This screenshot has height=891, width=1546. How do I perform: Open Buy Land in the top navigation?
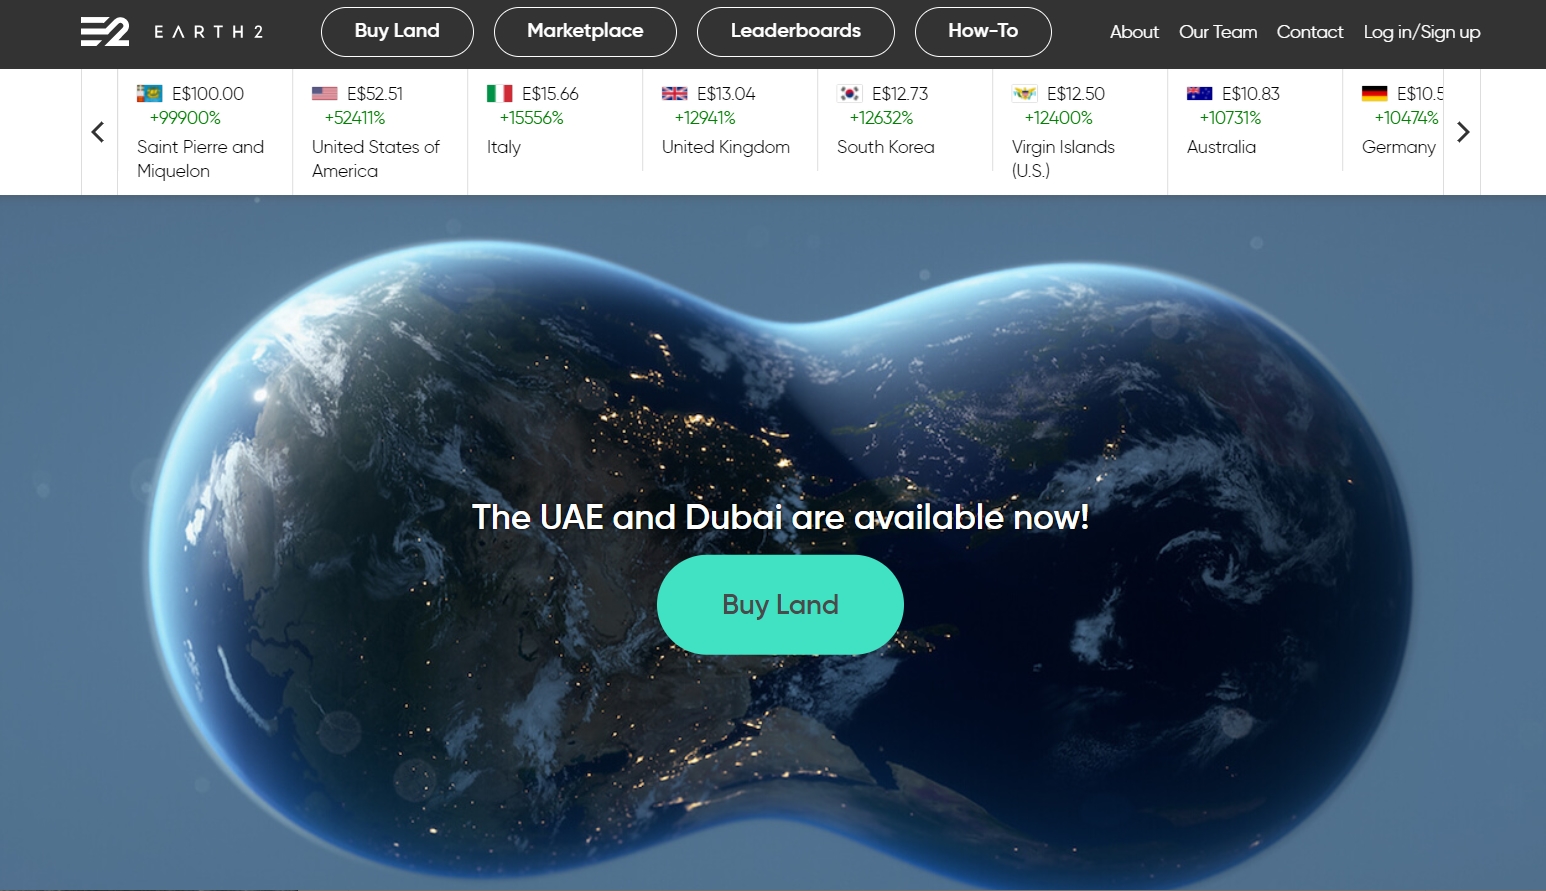[397, 32]
